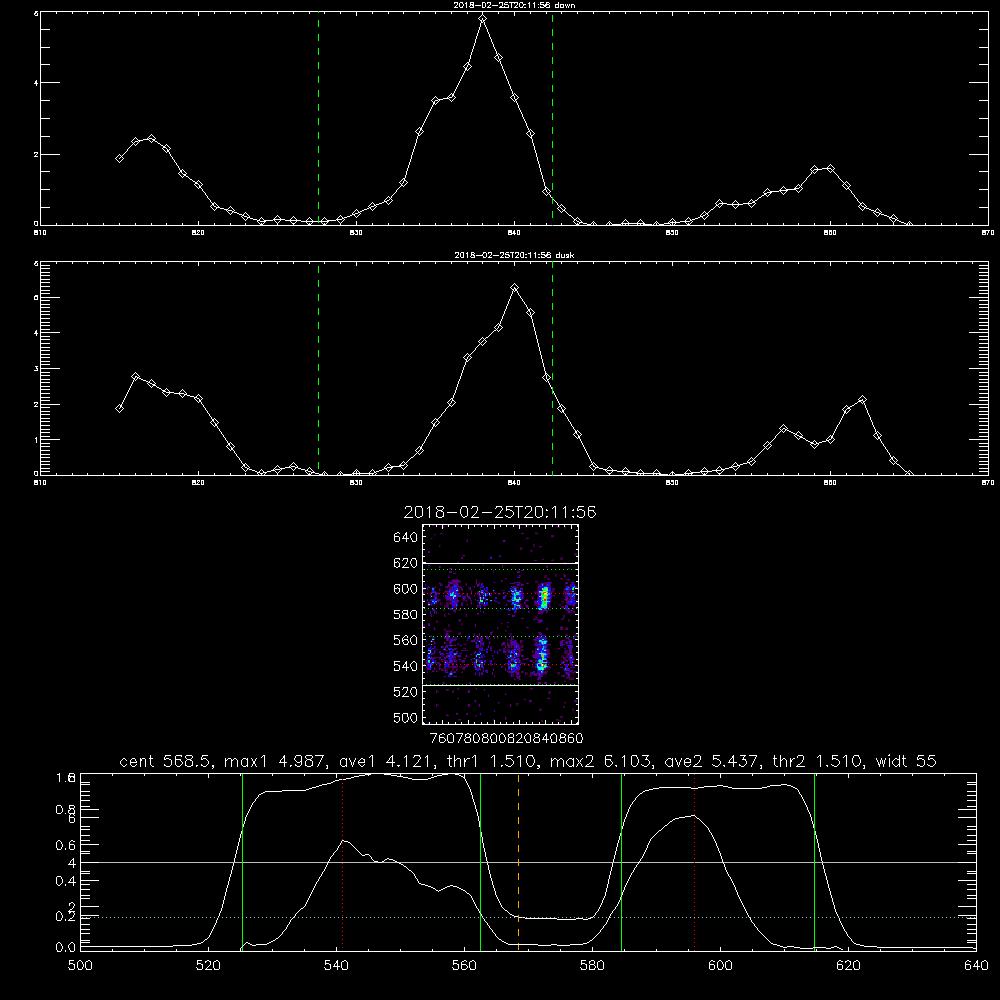The height and width of the screenshot is (1000, 1000).
Task: Click x-axis label 560 of bottom plot
Action: [x=464, y=966]
